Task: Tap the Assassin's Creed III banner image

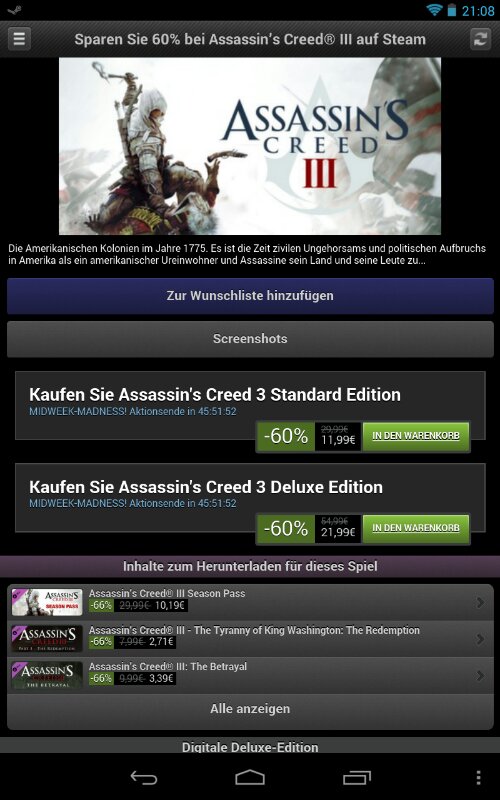Action: click(250, 146)
